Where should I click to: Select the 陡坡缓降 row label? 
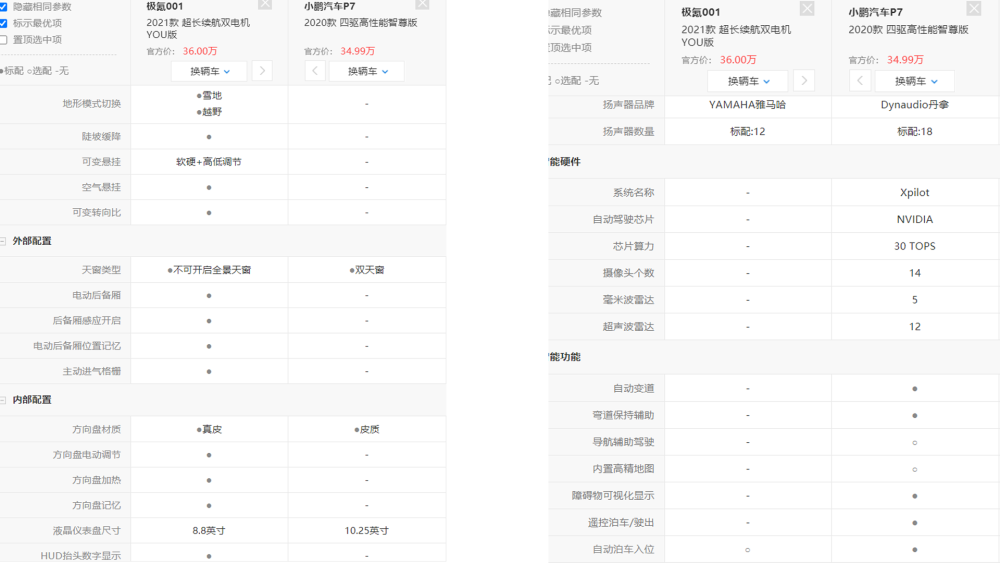point(101,136)
